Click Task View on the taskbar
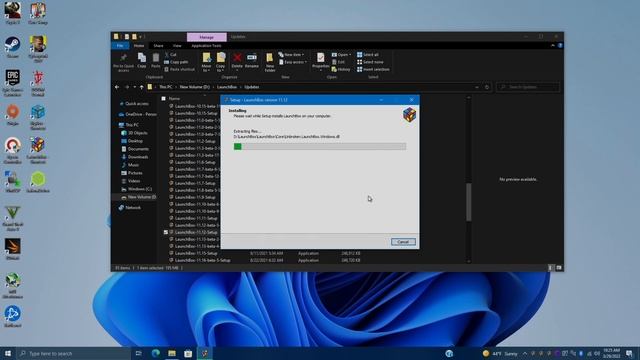The width and height of the screenshot is (640, 360). point(138,353)
